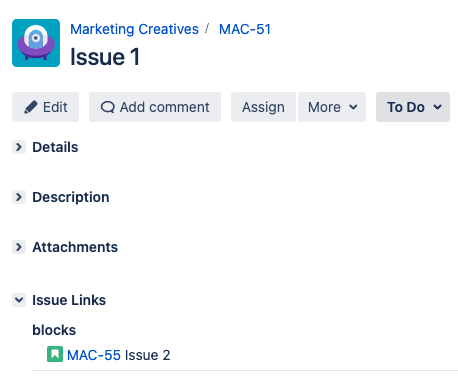The width and height of the screenshot is (458, 386).
Task: Collapse the Issue Links section chevron
Action: 19,300
